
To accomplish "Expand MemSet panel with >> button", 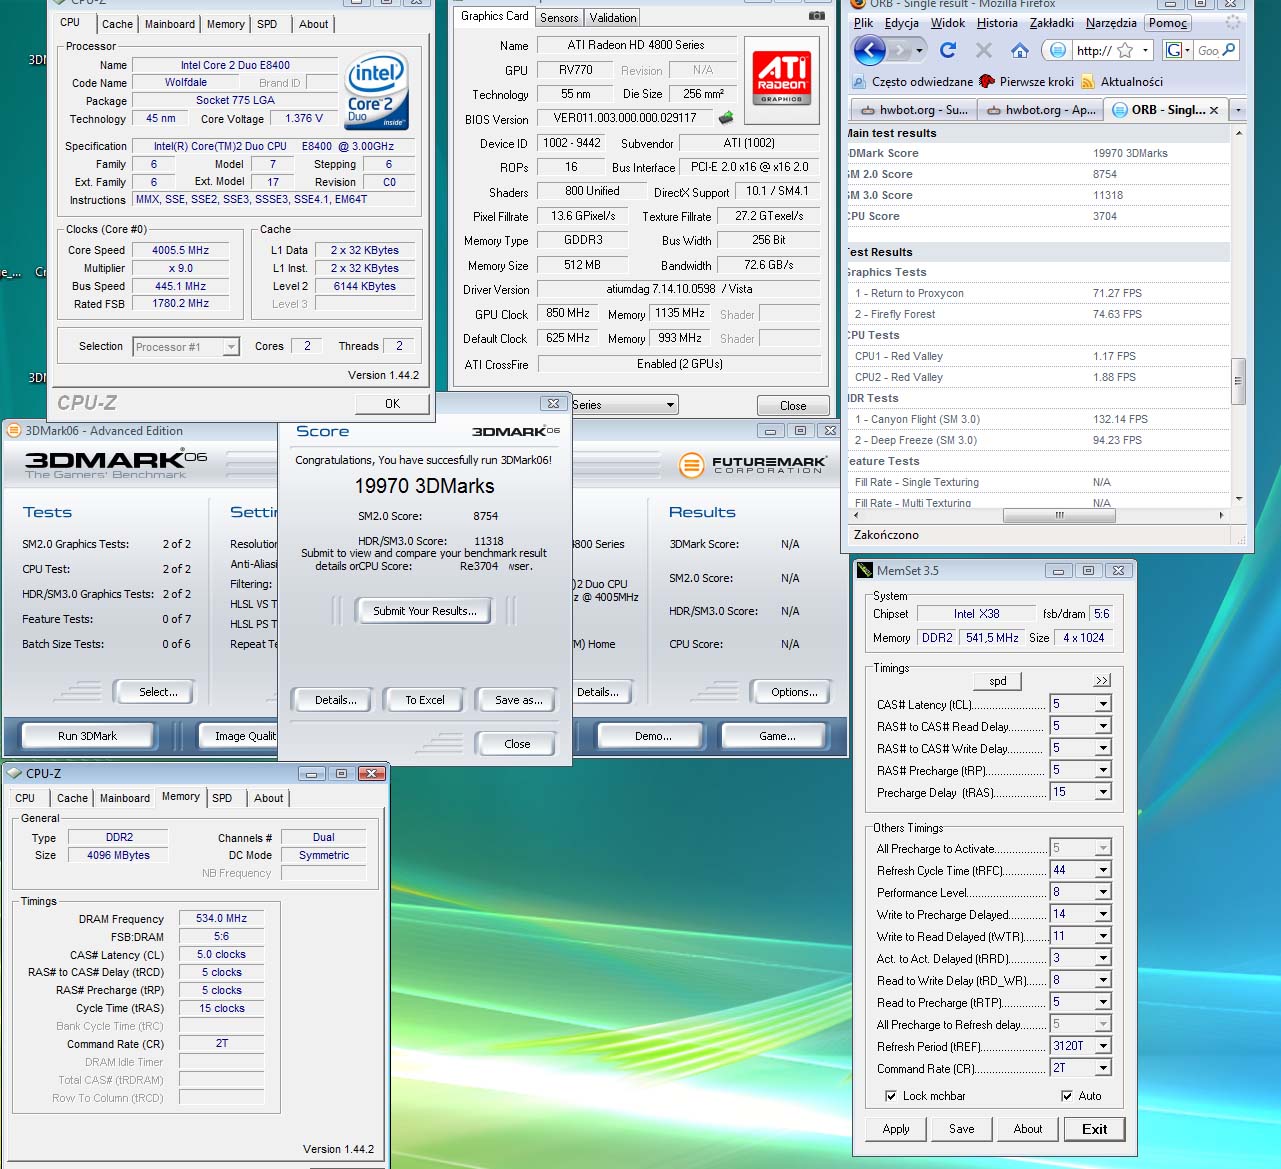I will [x=1102, y=680].
